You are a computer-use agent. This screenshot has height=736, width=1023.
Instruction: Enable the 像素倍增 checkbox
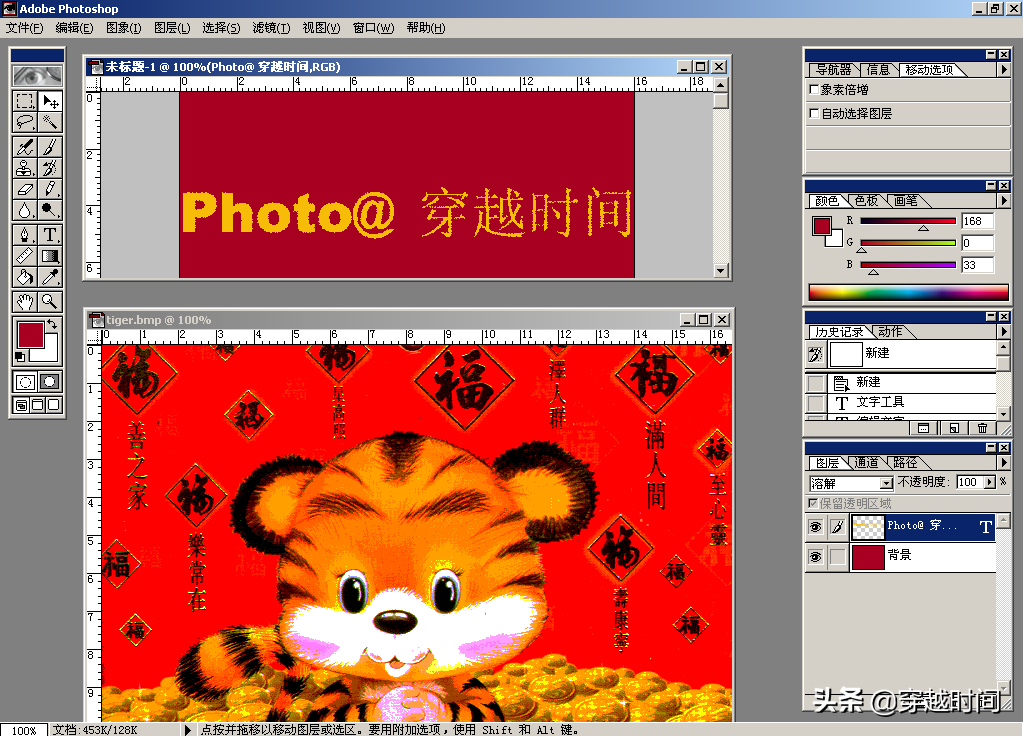(813, 90)
